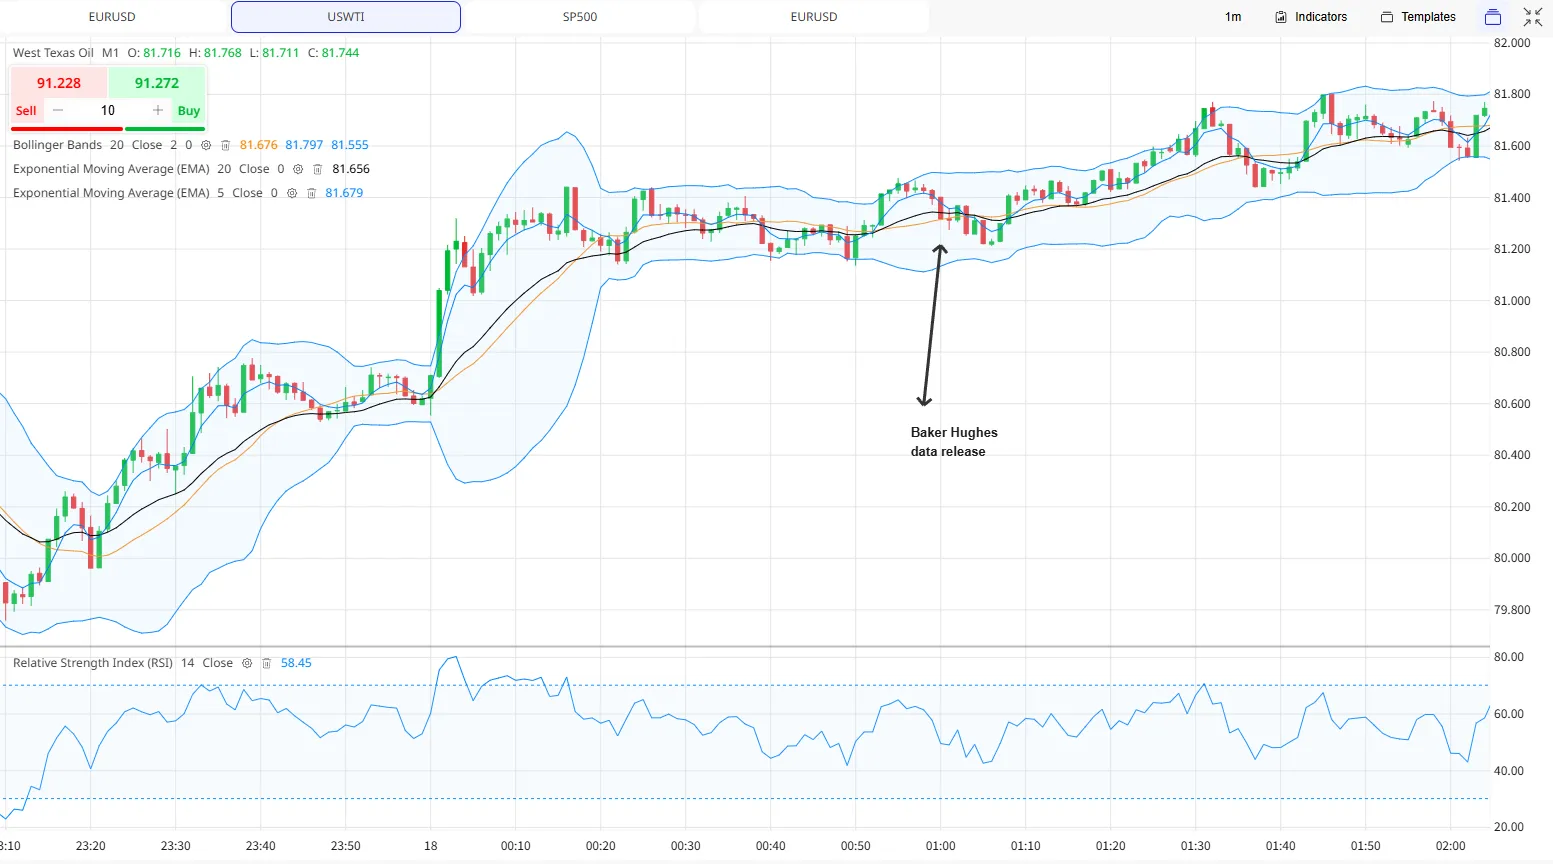
Task: Open Bollinger Bands settings gear
Action: pos(207,145)
